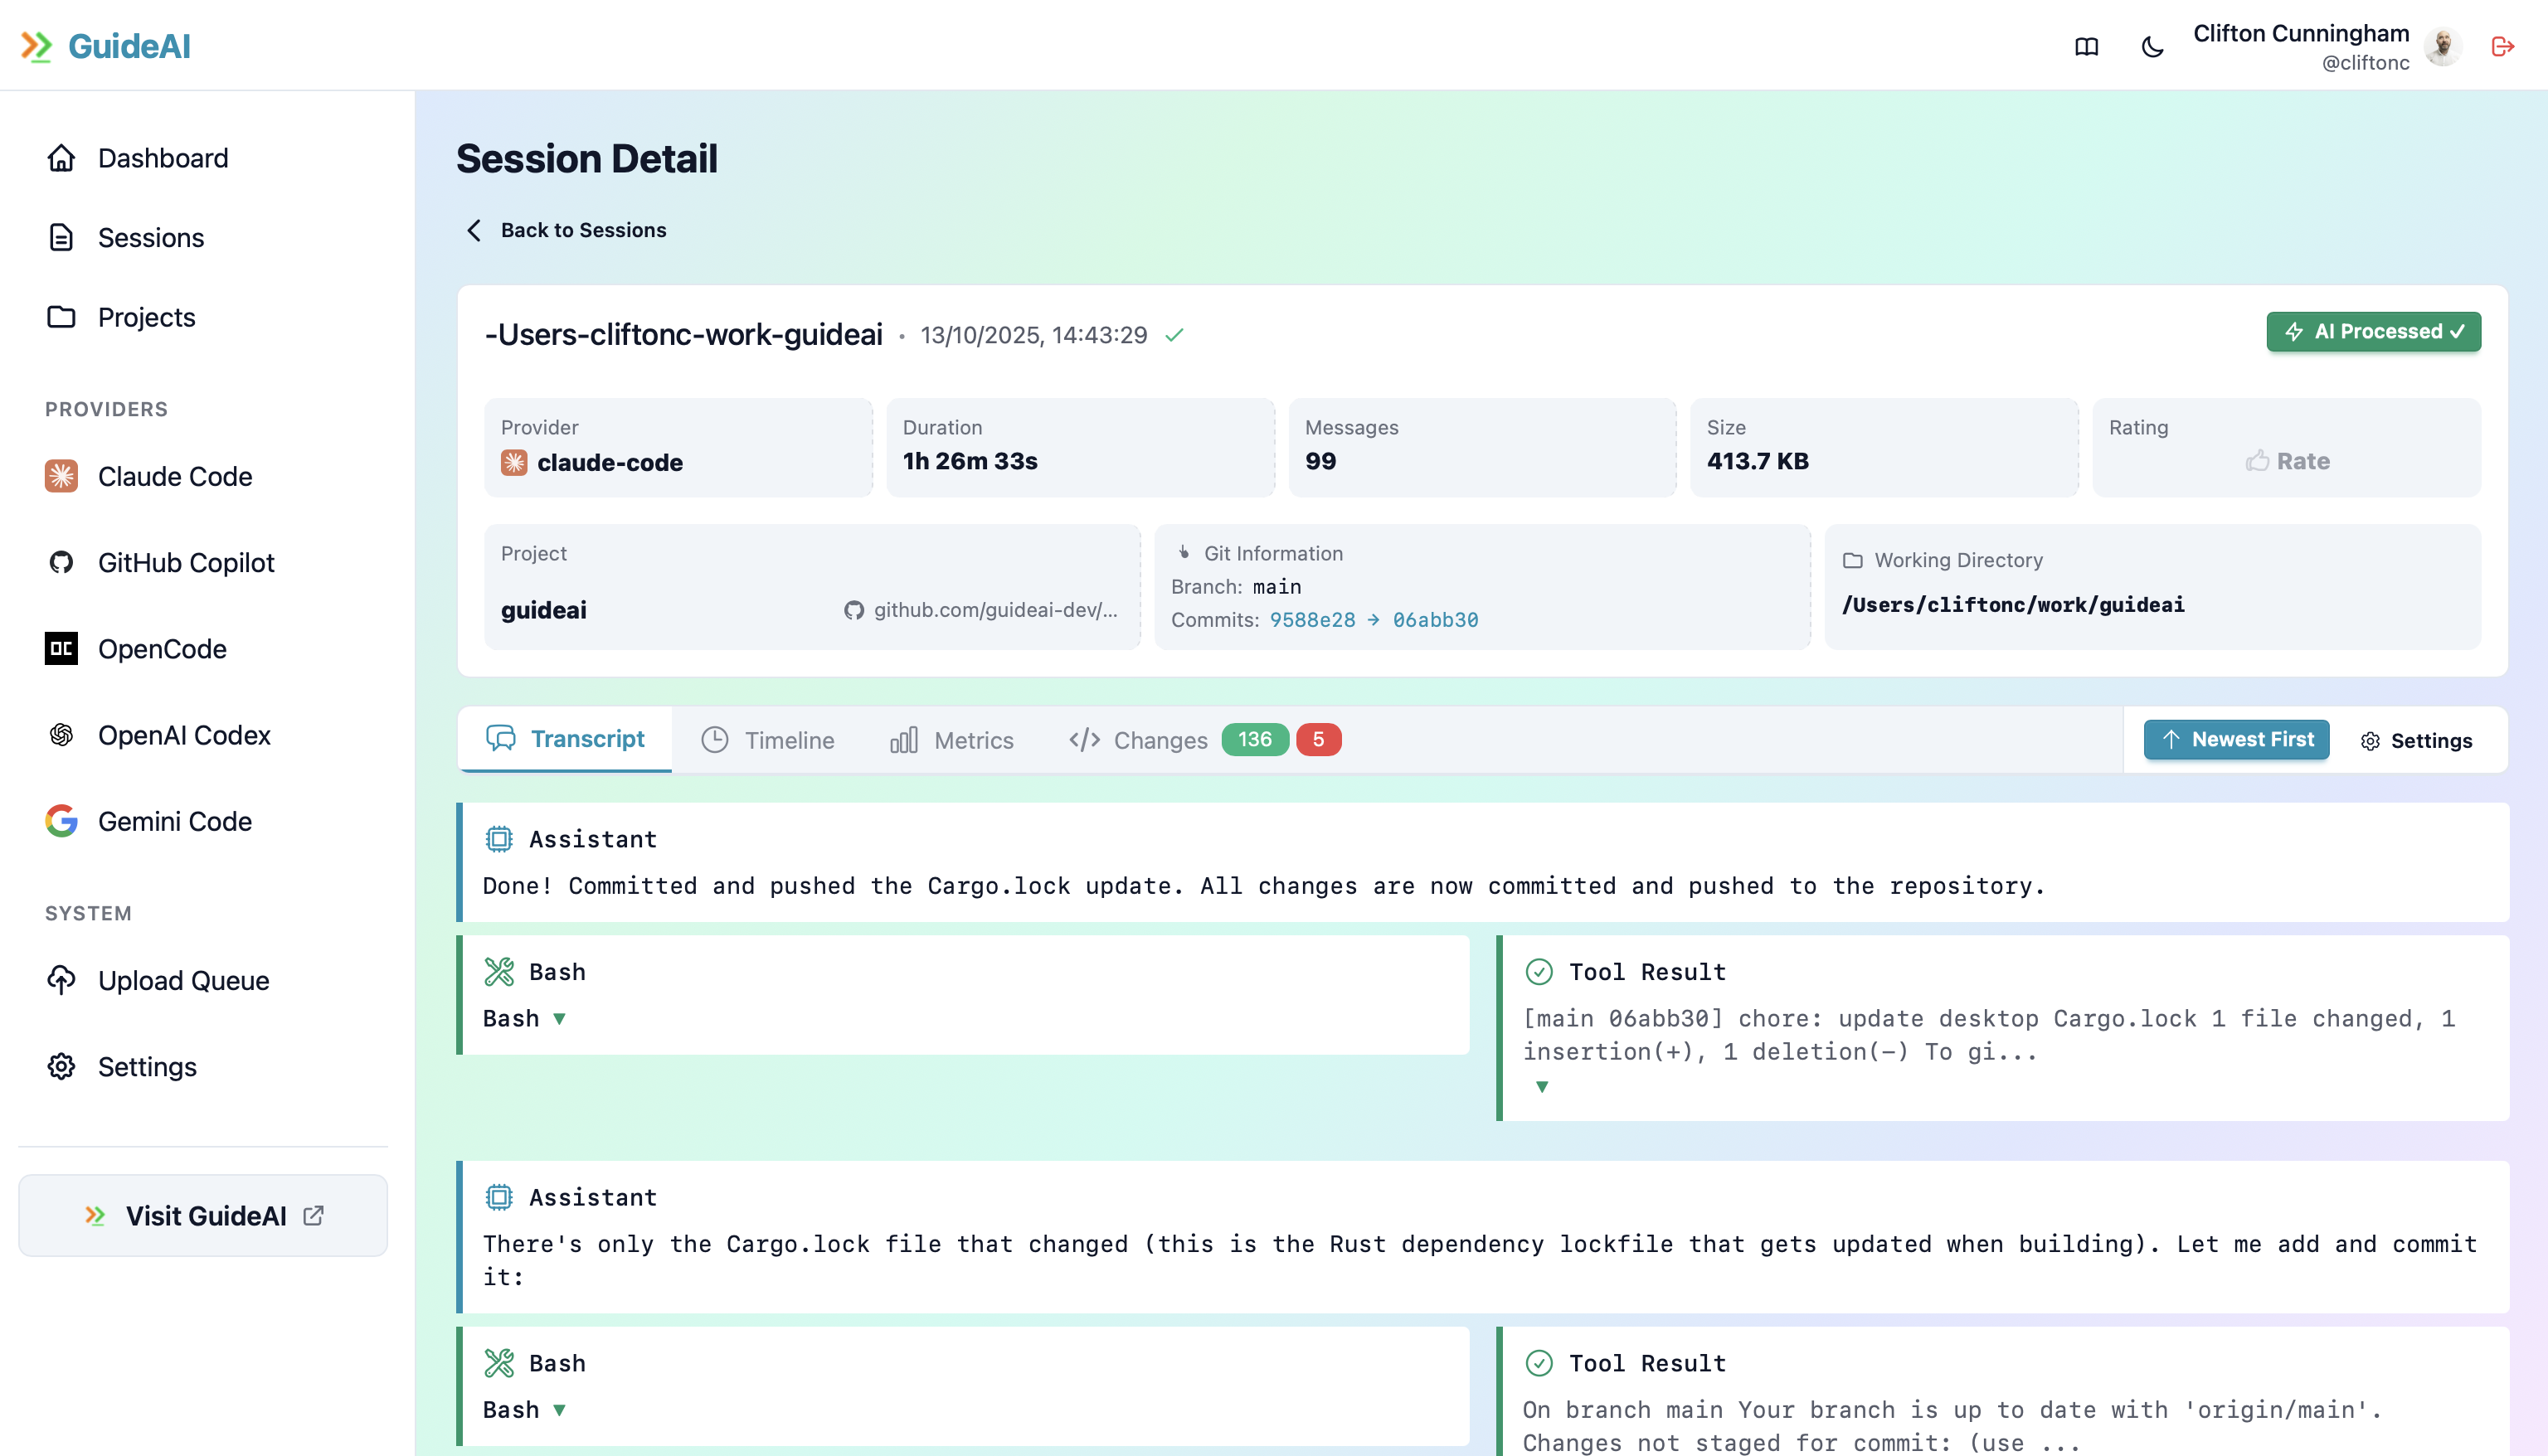Open GitHub Copilot provider page
Viewport: 2548px width, 1456px height.
click(185, 562)
